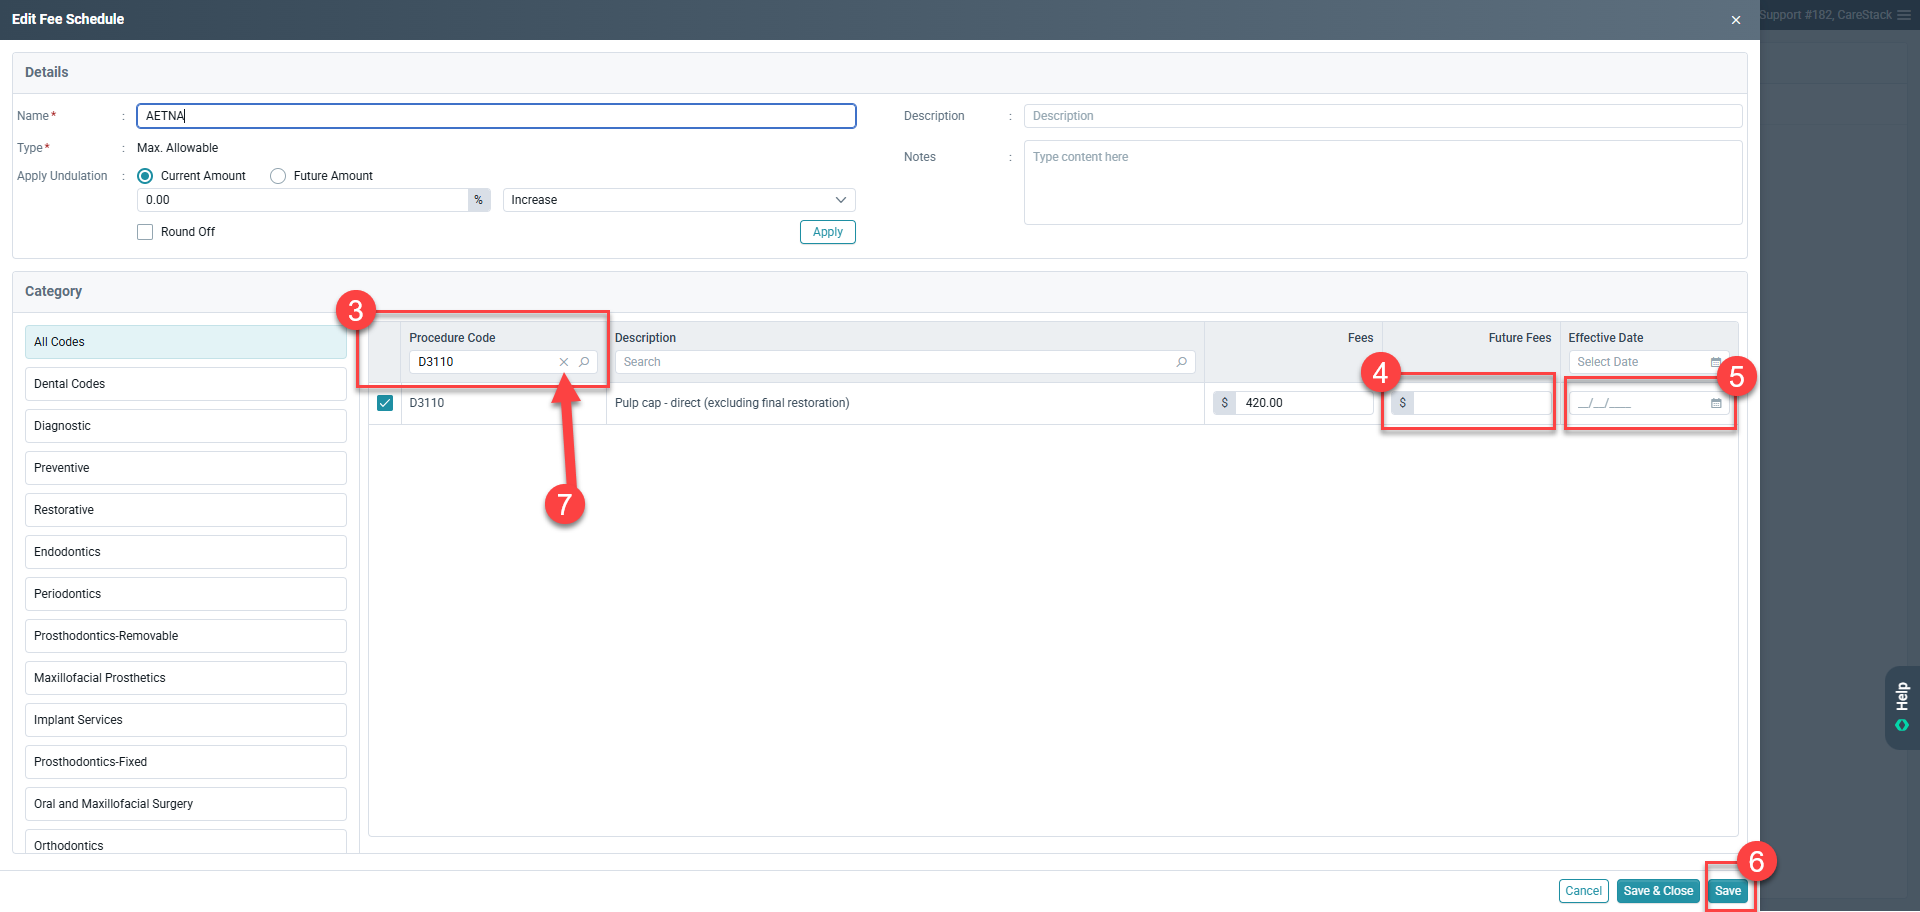The image size is (1920, 912).
Task: Click the undulation percentage field 0.00
Action: tap(303, 200)
